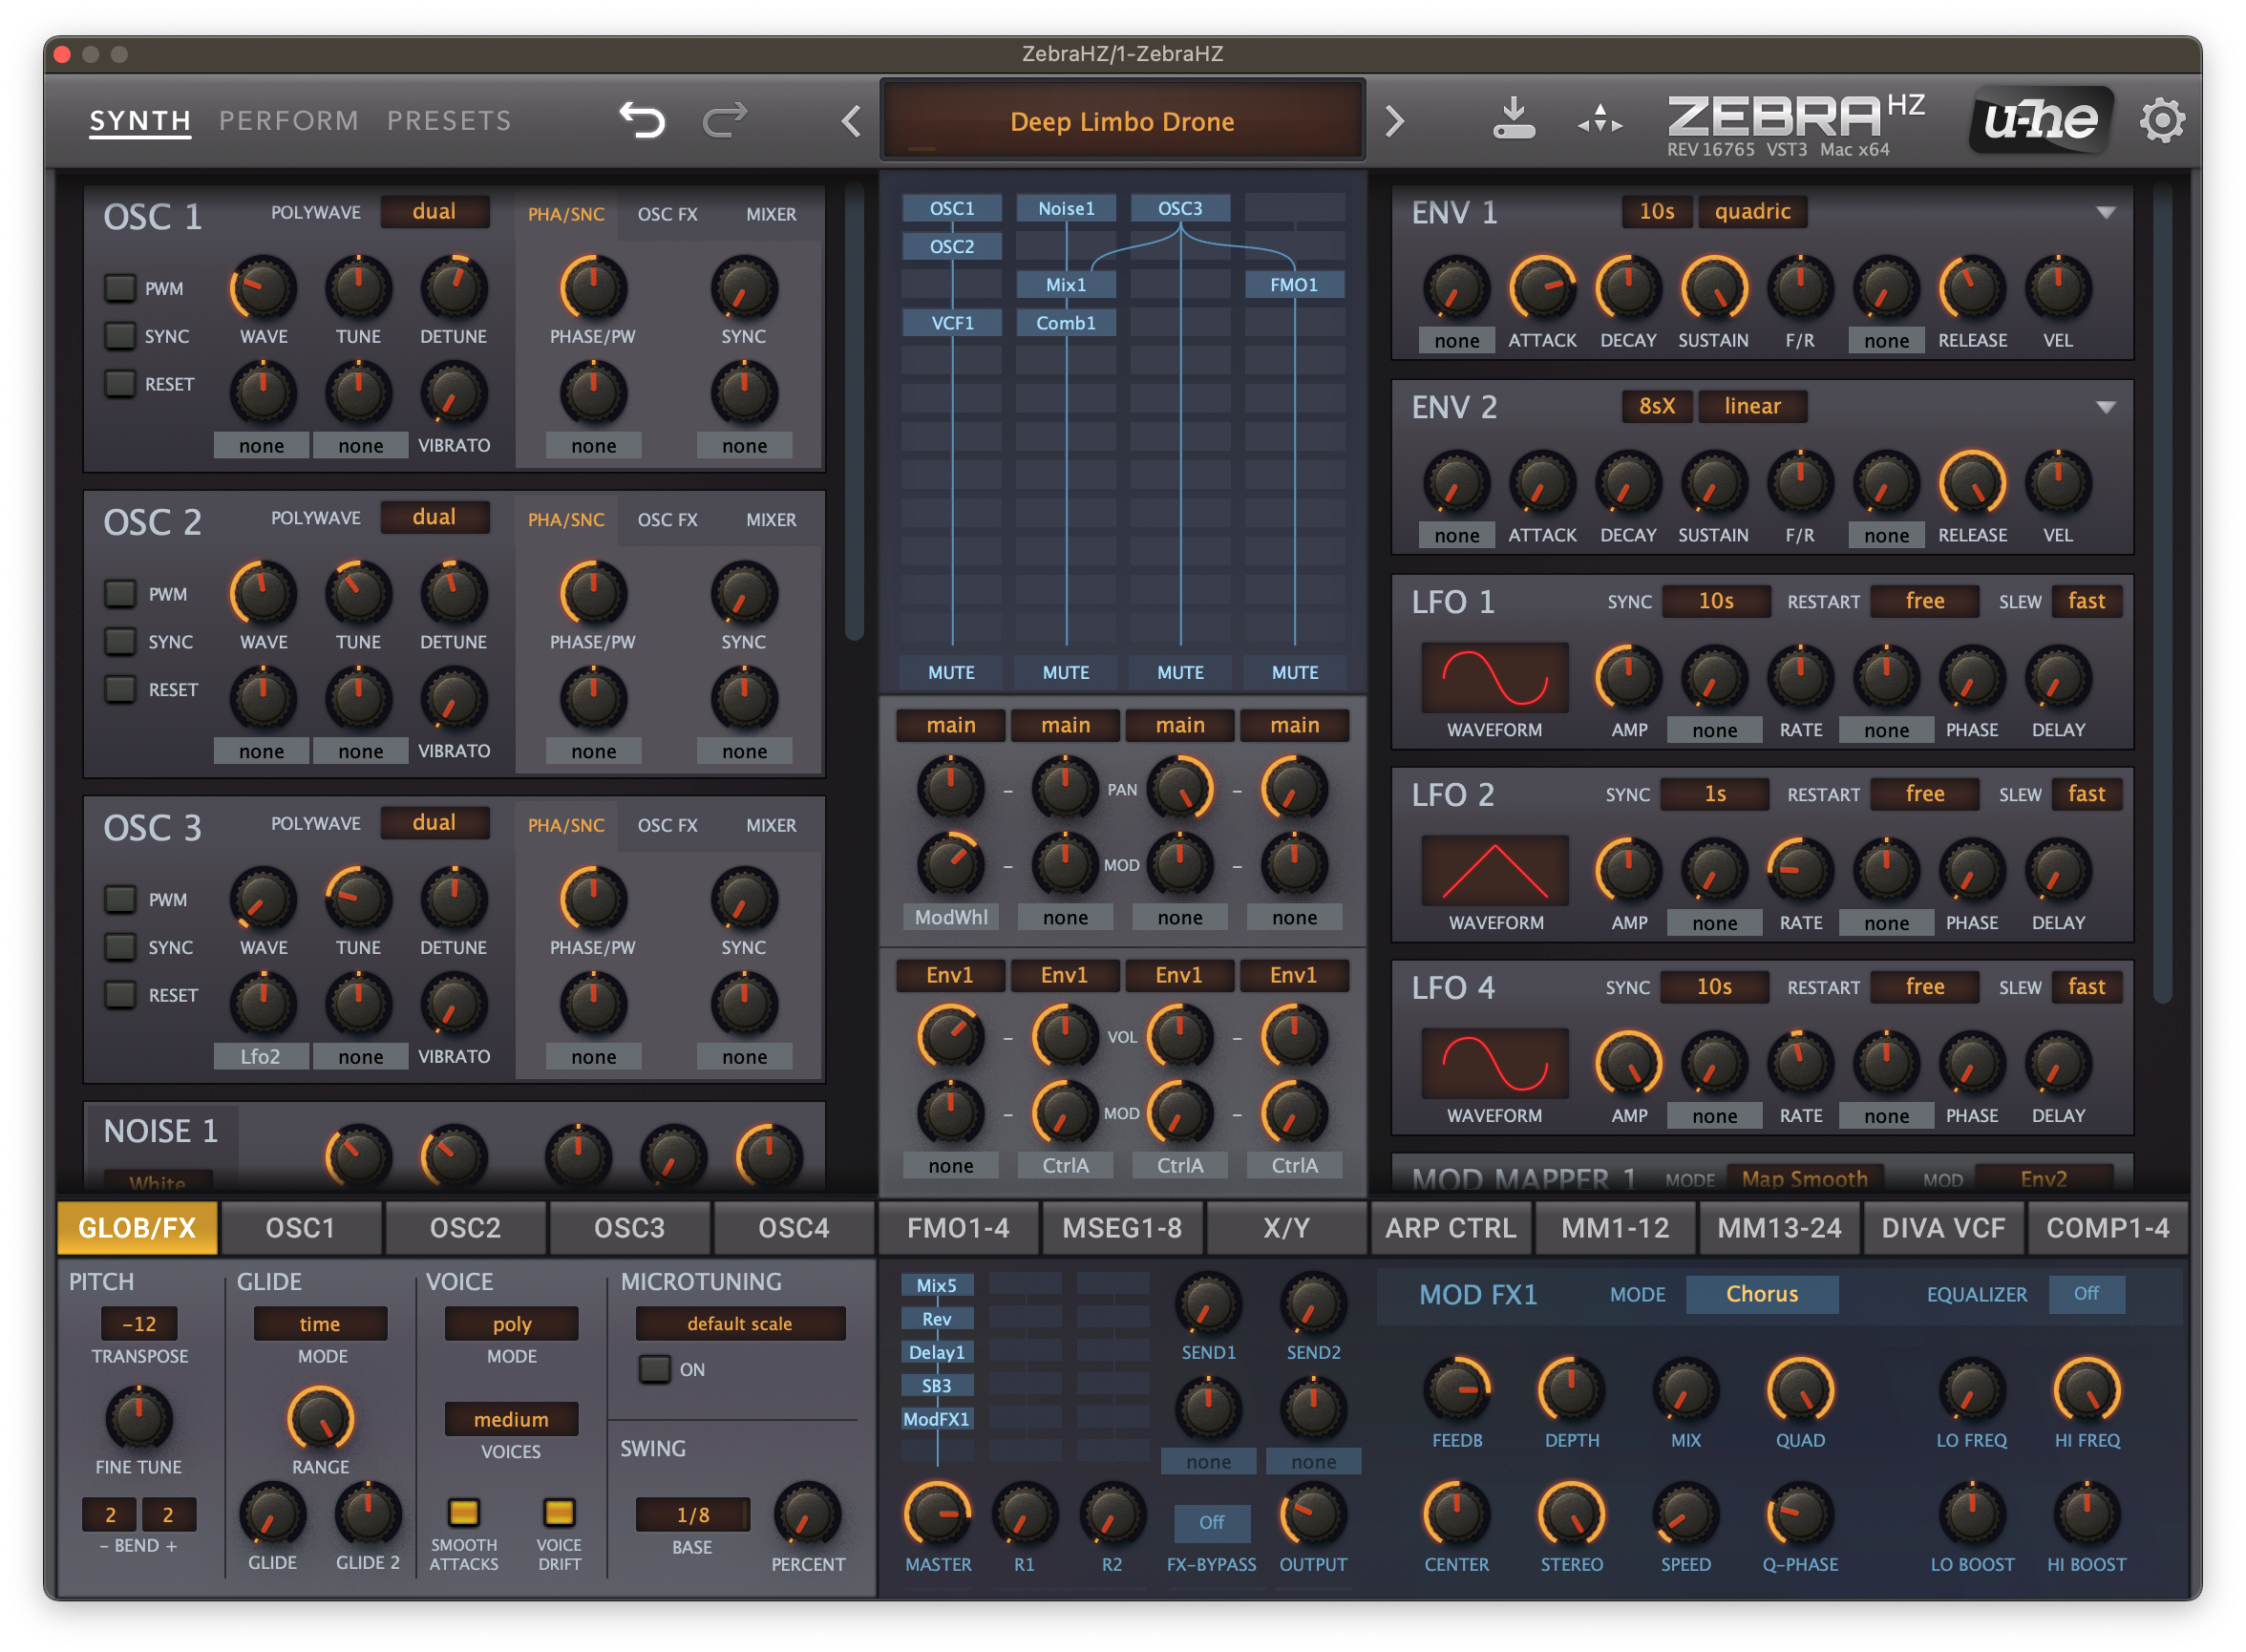
Task: Turn on microtuning ON checkbox
Action: pyautogui.click(x=655, y=1369)
